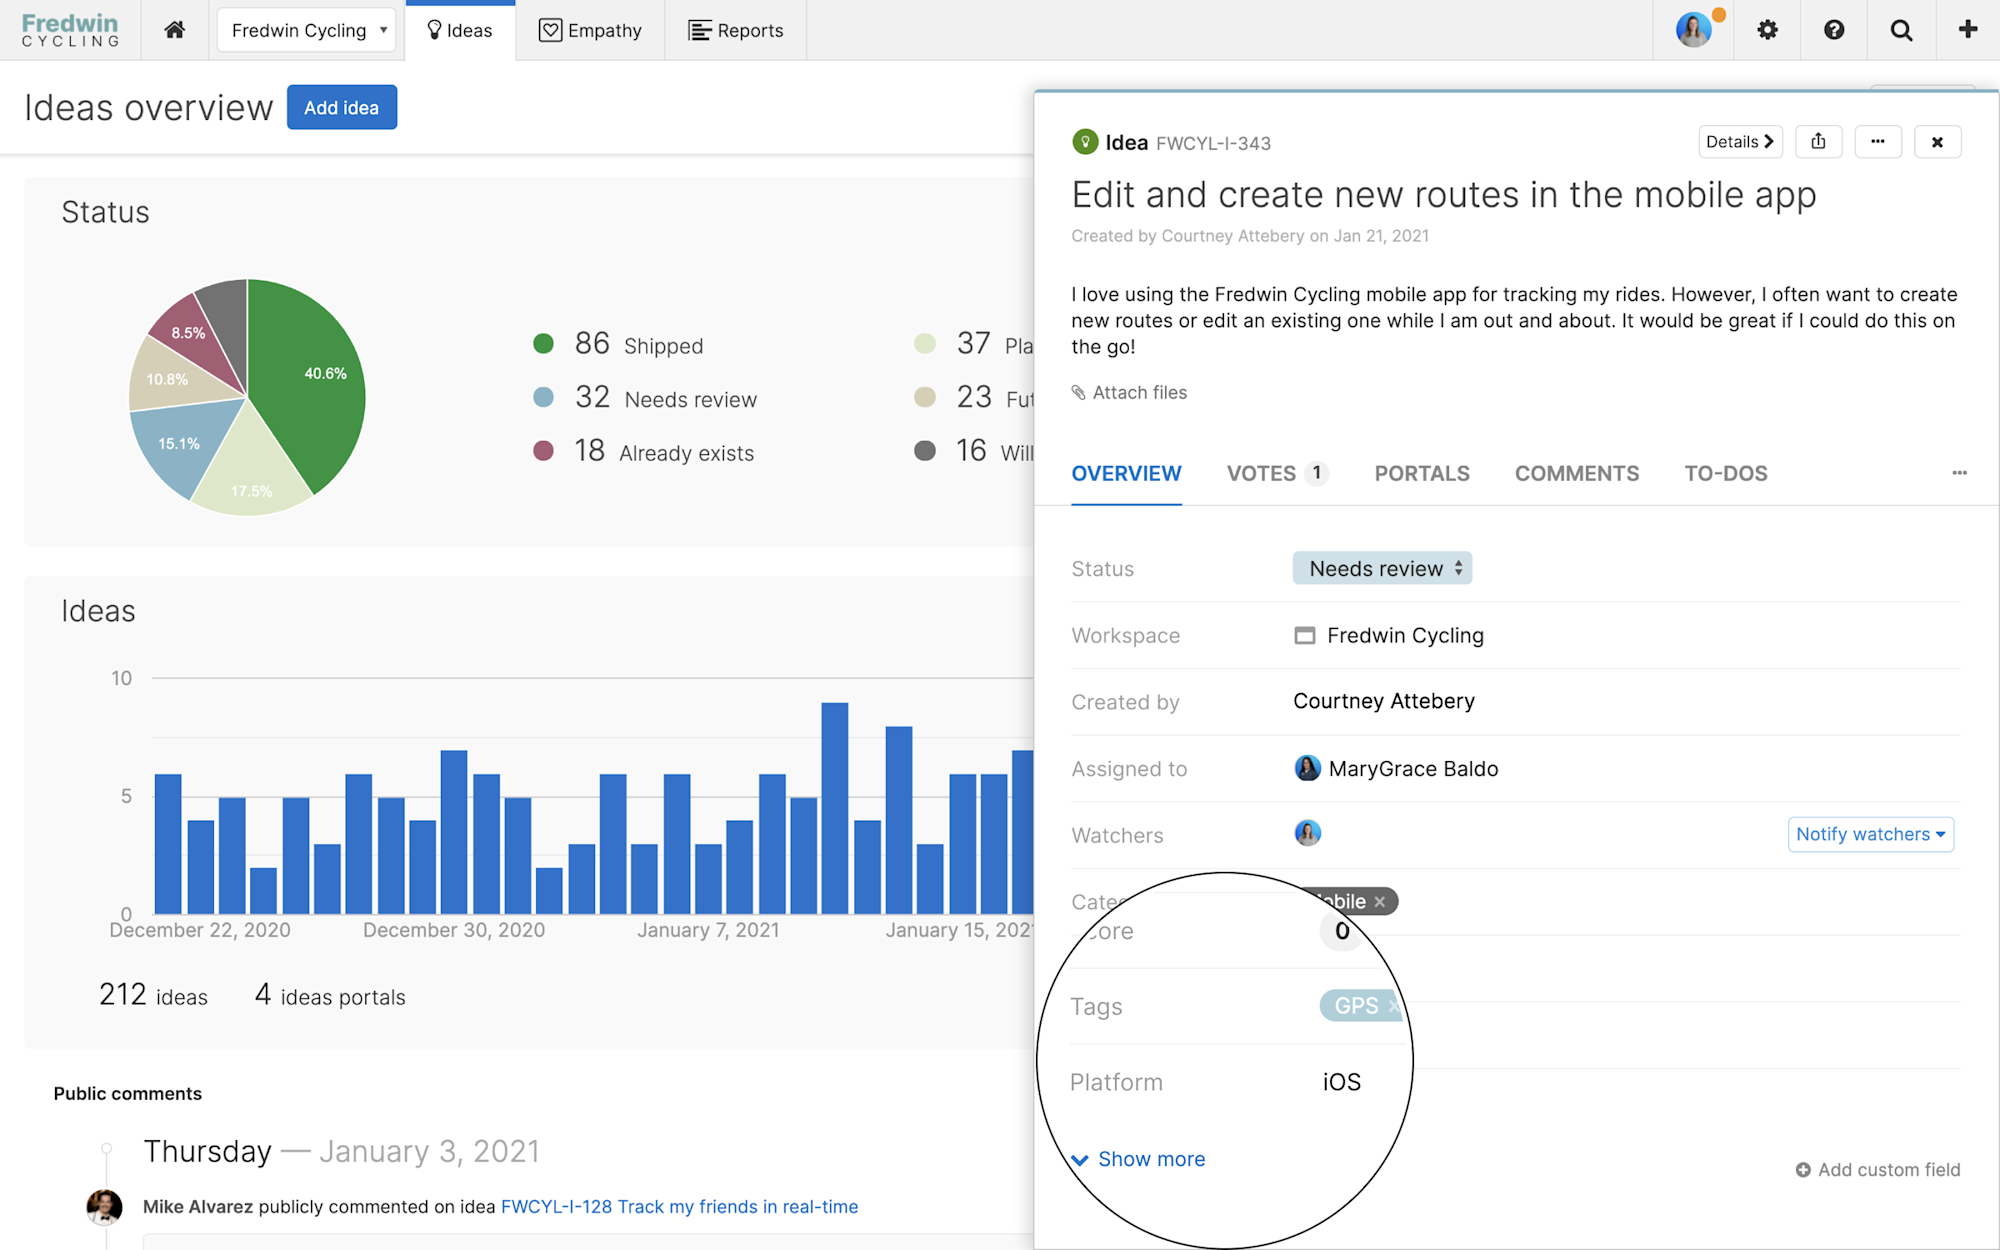This screenshot has width=2000, height=1250.
Task: Open search with the magnifier icon
Action: (x=1901, y=30)
